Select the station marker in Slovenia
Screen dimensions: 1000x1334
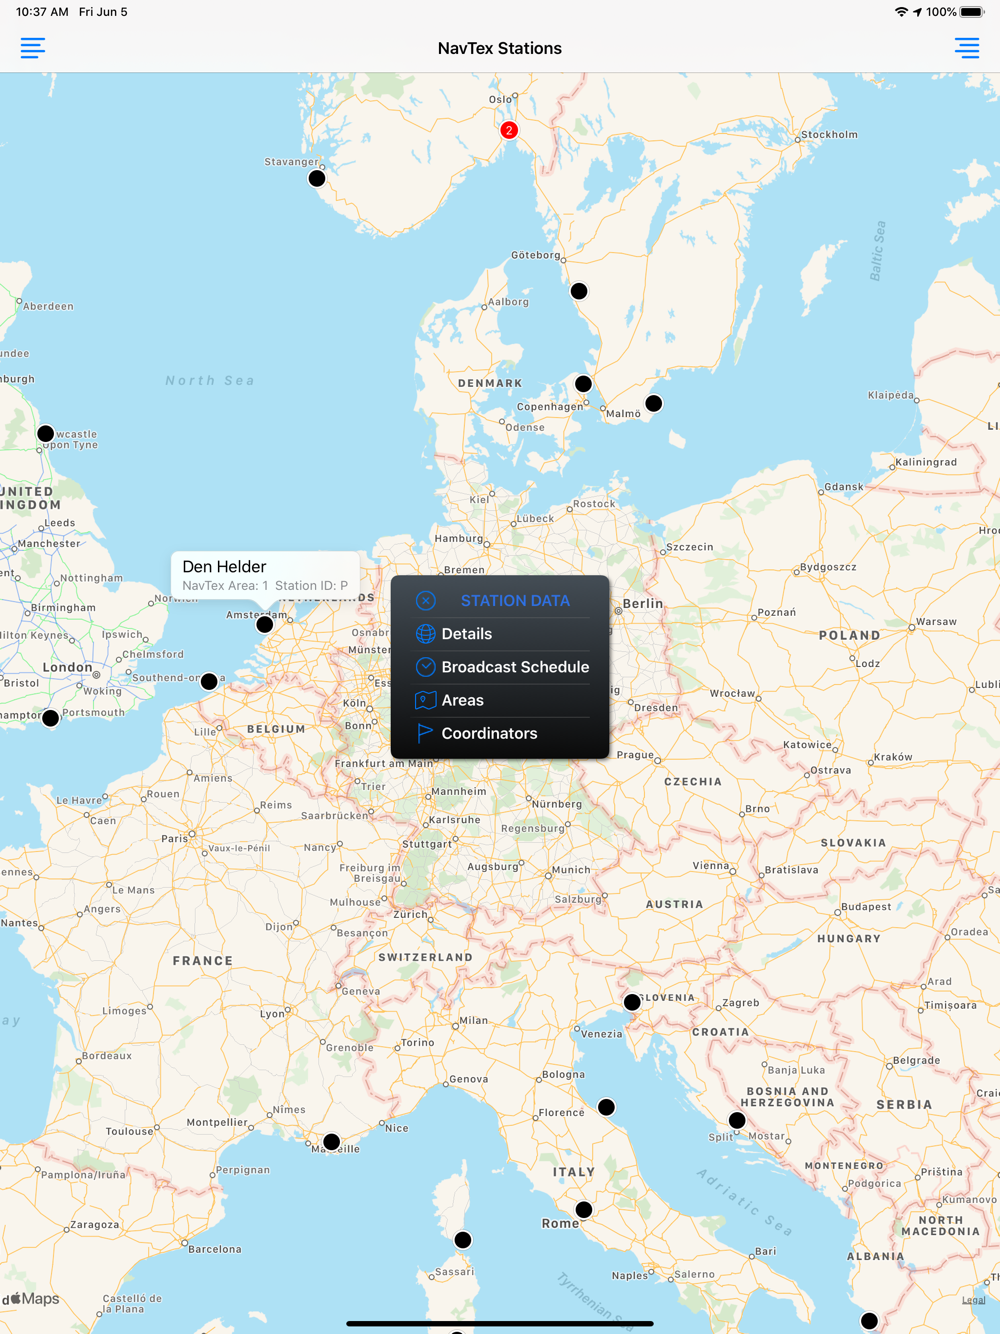[632, 1002]
